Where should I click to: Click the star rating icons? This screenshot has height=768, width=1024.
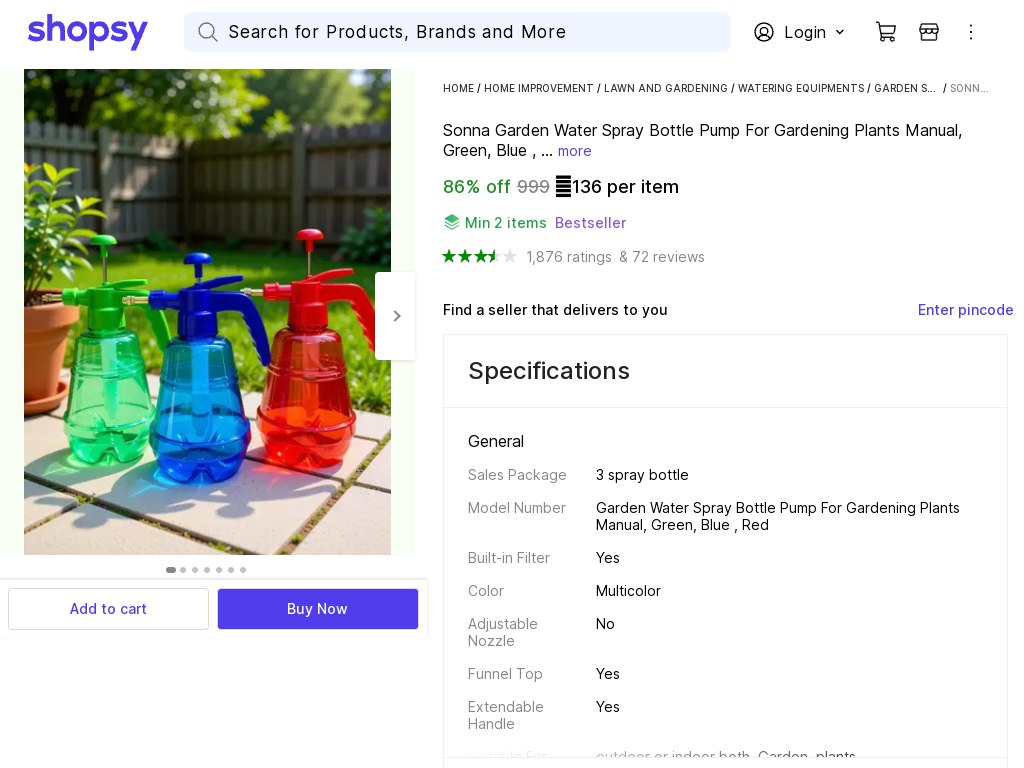coord(480,257)
